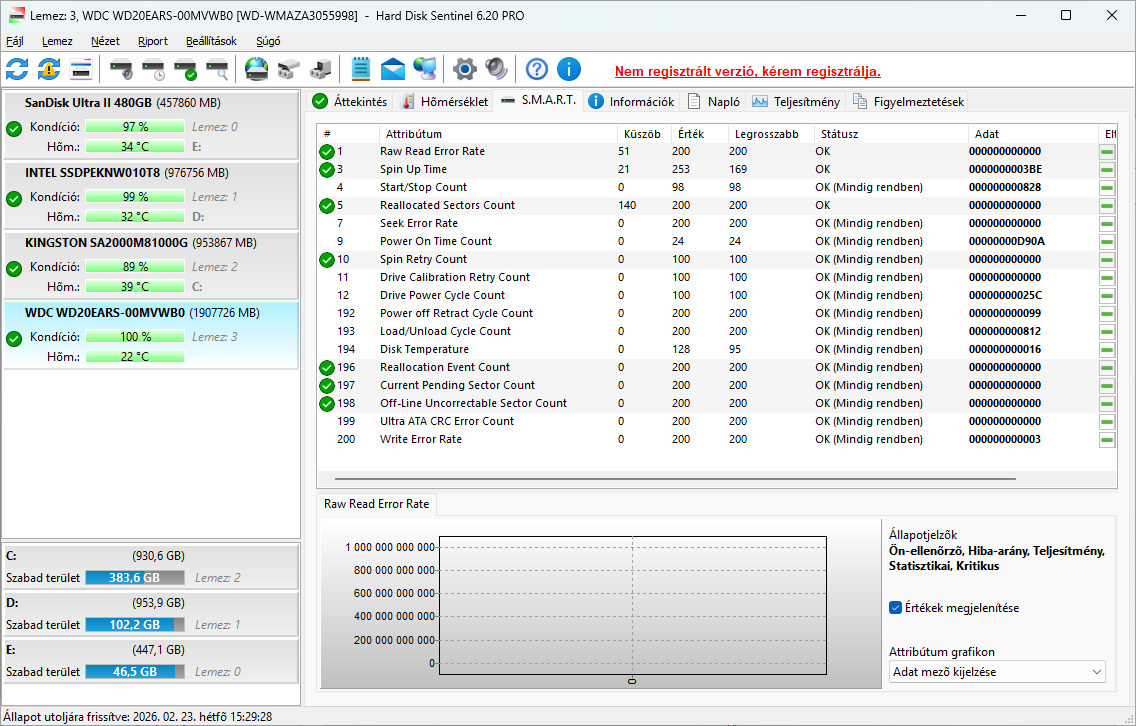
Task: Open help with the question mark icon
Action: coord(537,70)
